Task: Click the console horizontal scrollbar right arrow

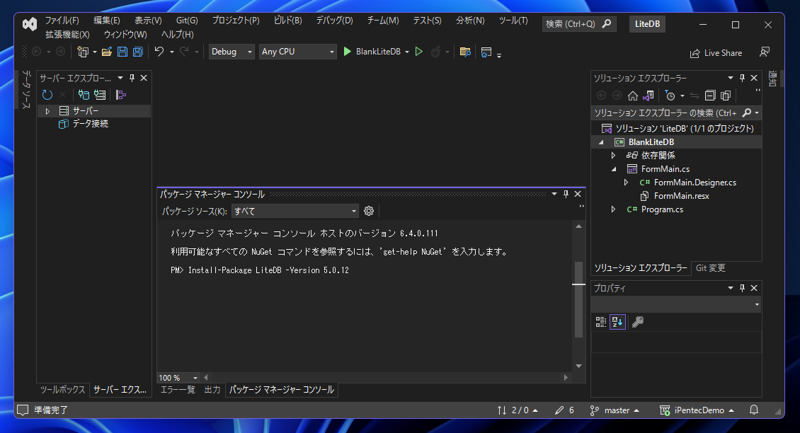Action: pos(565,378)
